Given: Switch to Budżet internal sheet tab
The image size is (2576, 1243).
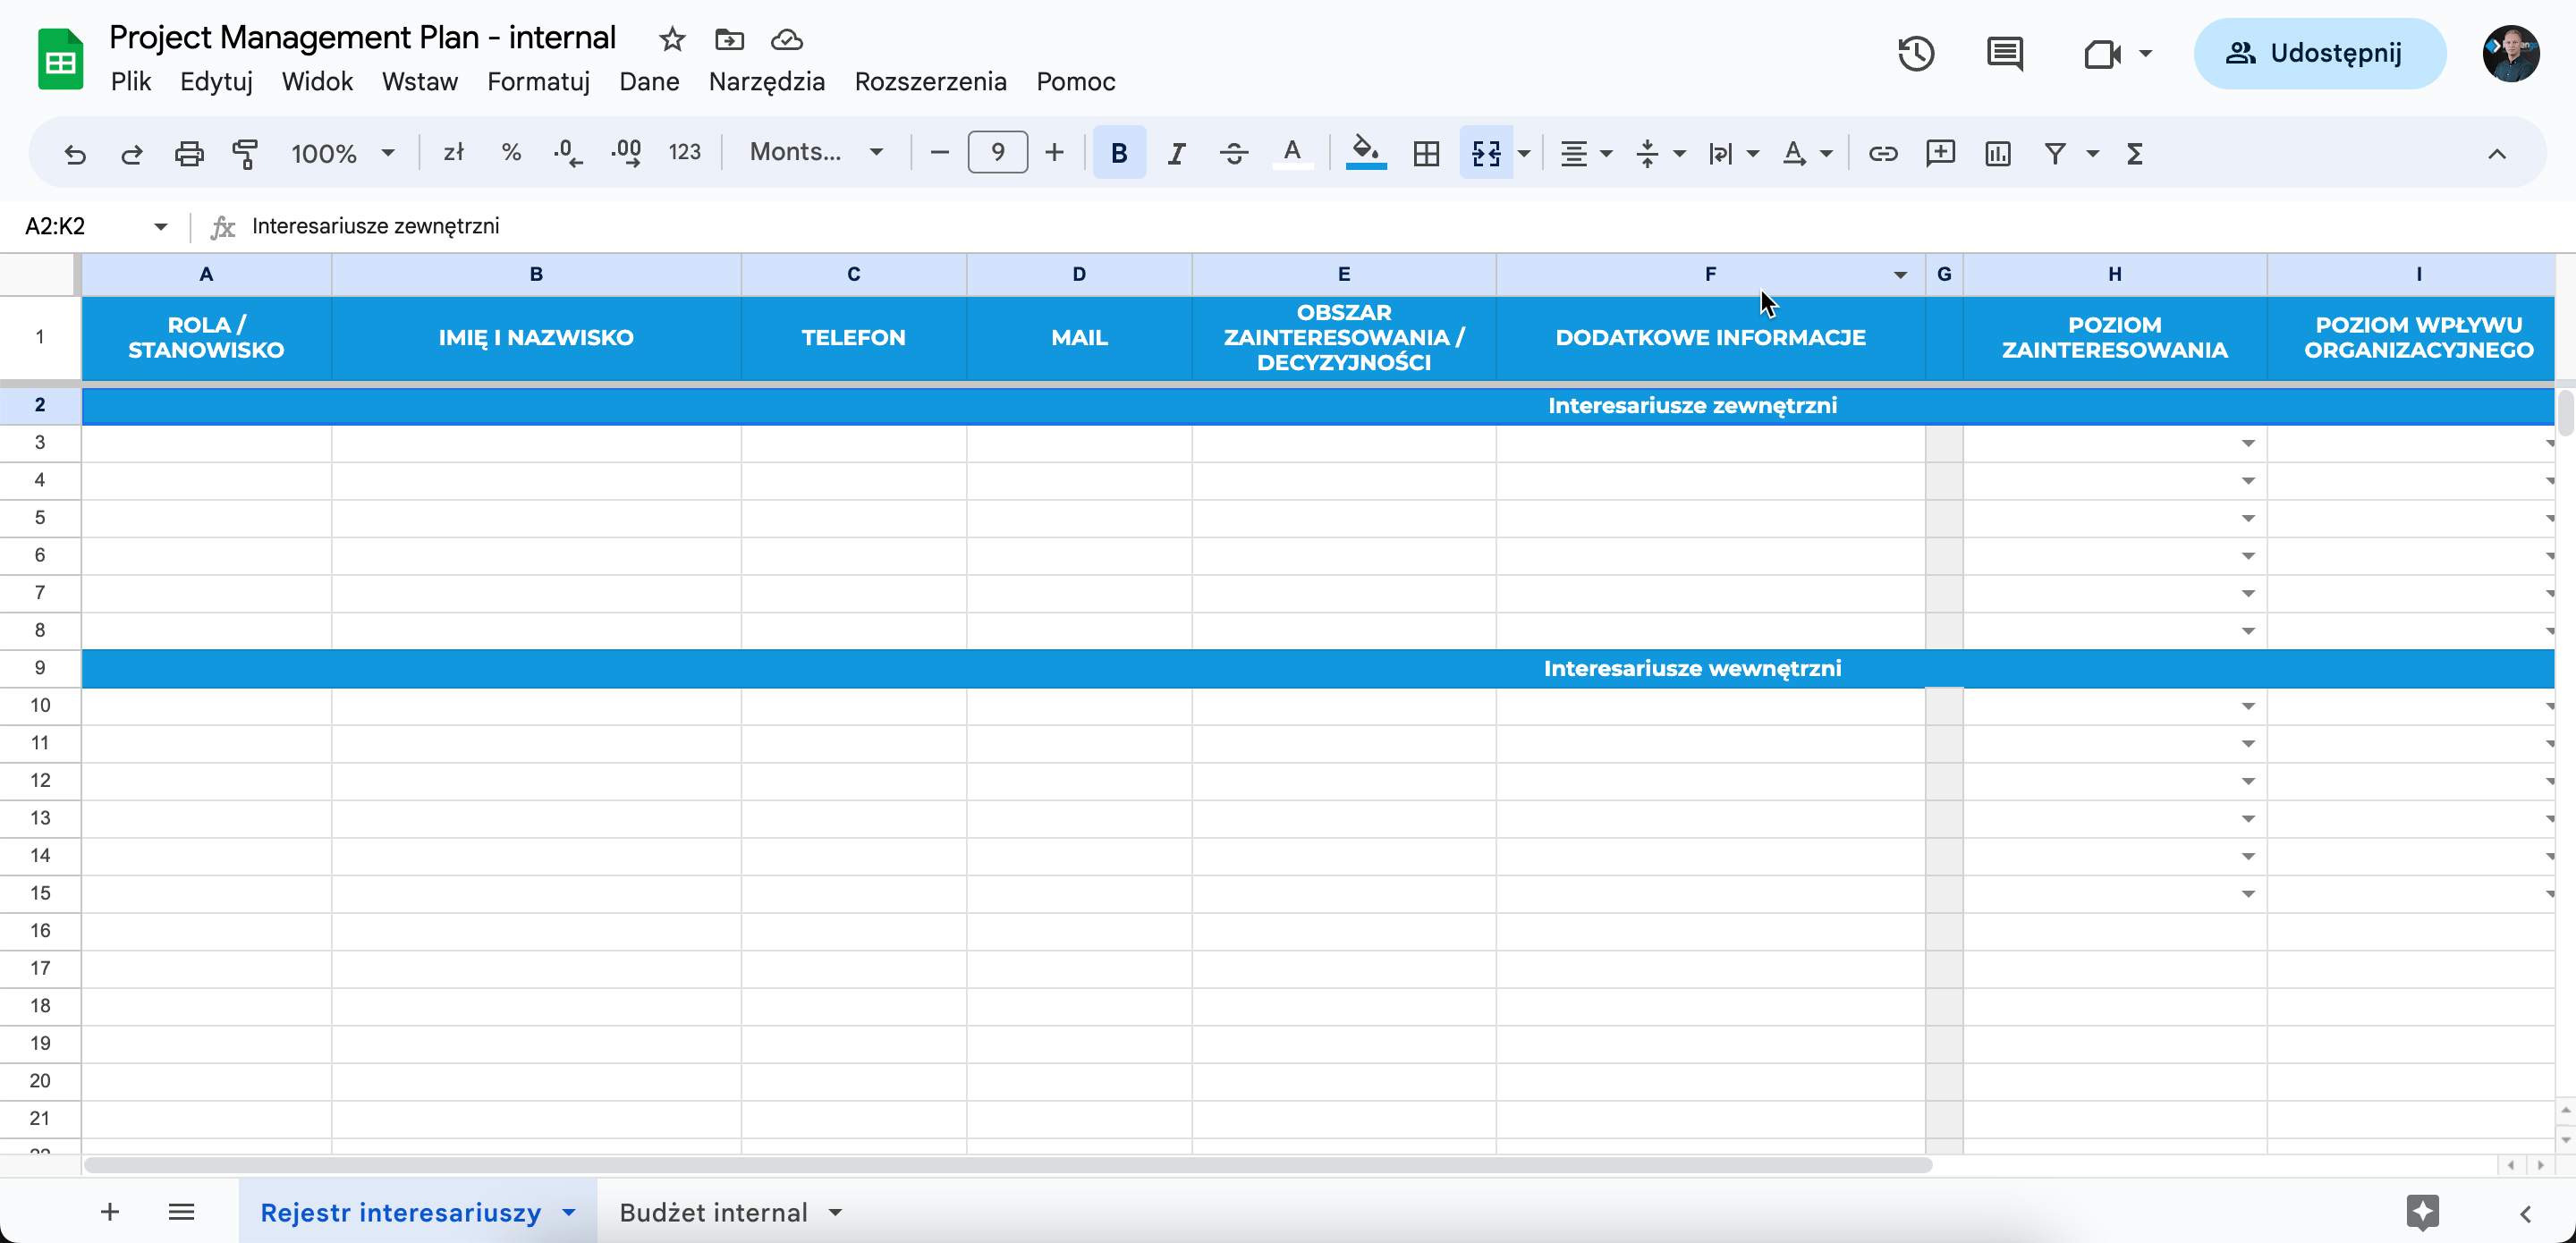Looking at the screenshot, I should point(713,1212).
